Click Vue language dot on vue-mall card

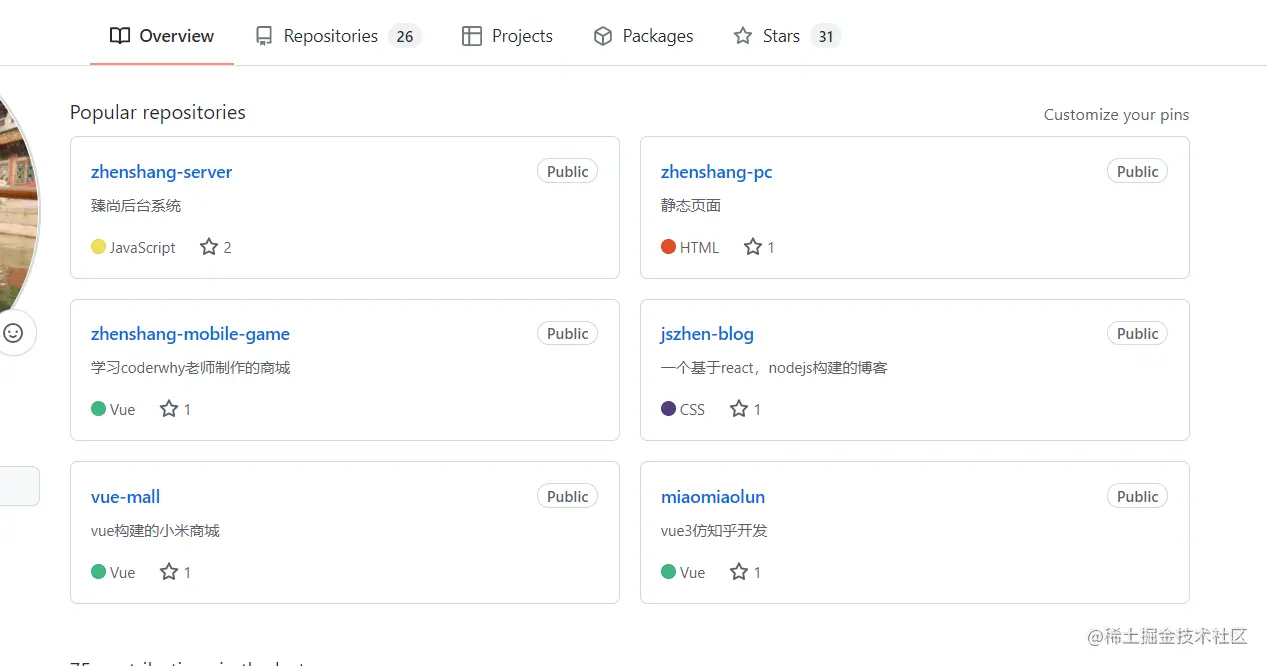(x=98, y=571)
